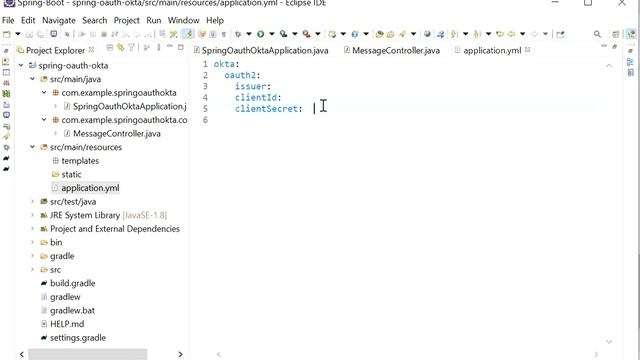Select the application.yml editor tab
Image resolution: width=640 pixels, height=360 pixels.
[492, 51]
